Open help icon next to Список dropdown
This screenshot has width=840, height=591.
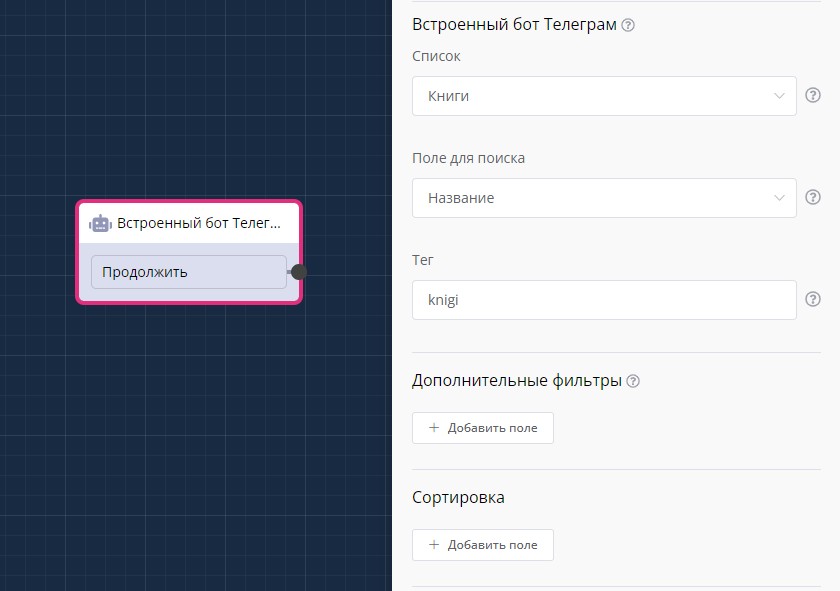point(813,96)
